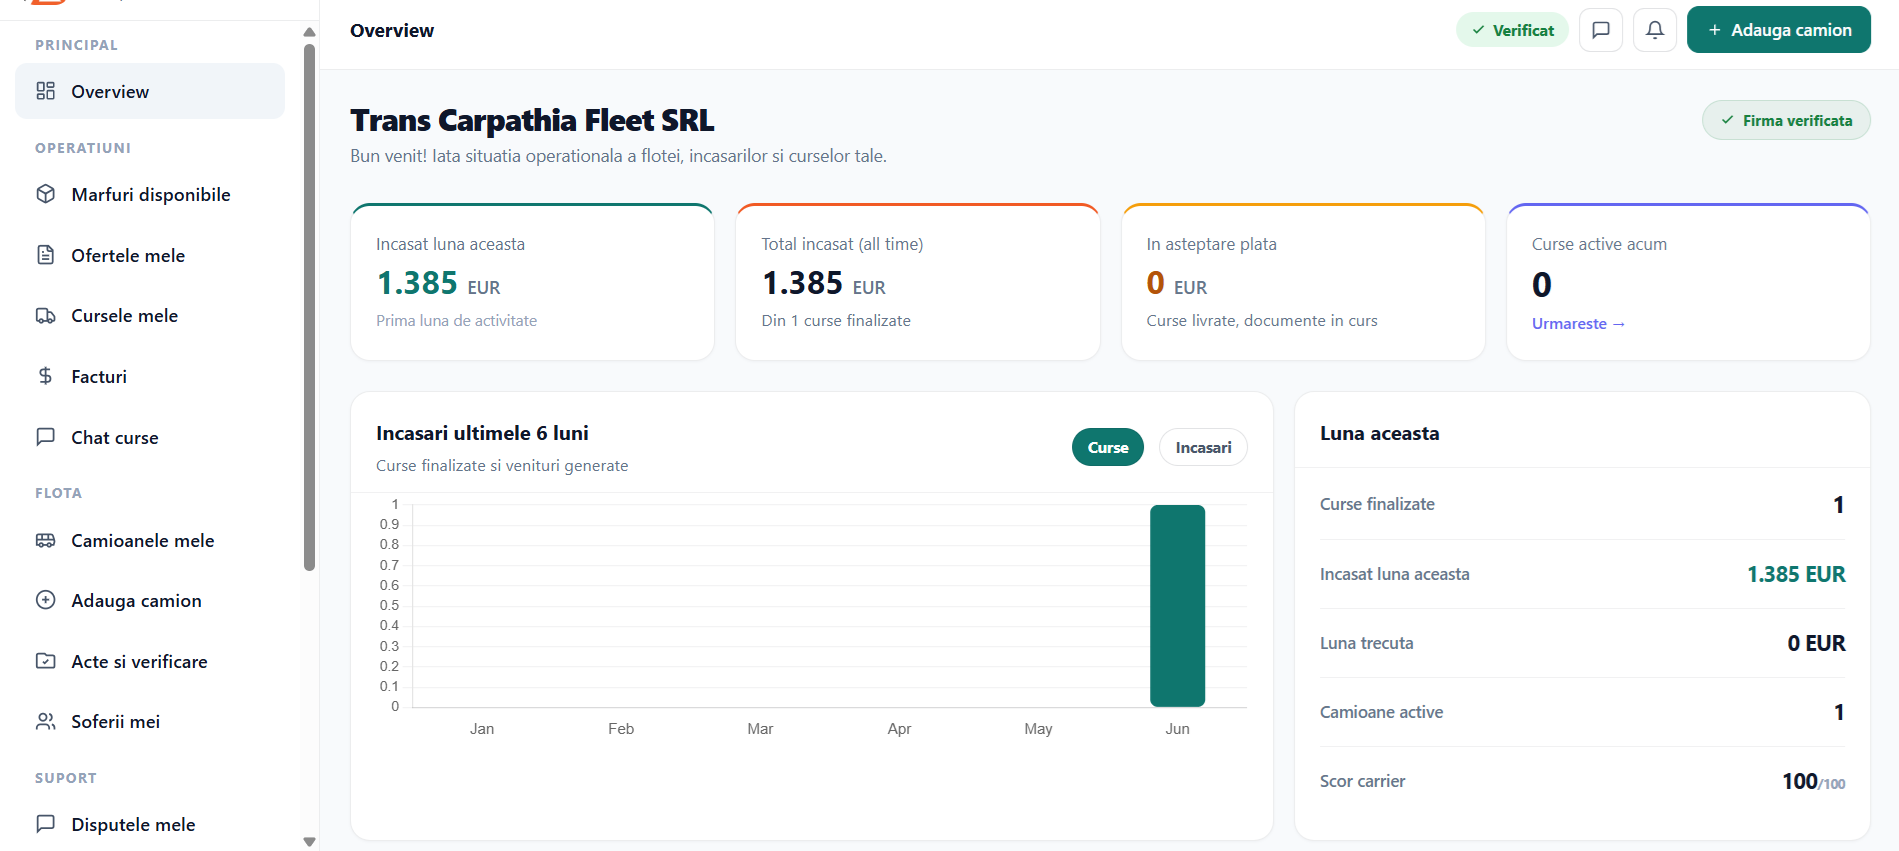Go to Ofertele mele
Screen dimensions: 1899x851
click(x=150, y=255)
